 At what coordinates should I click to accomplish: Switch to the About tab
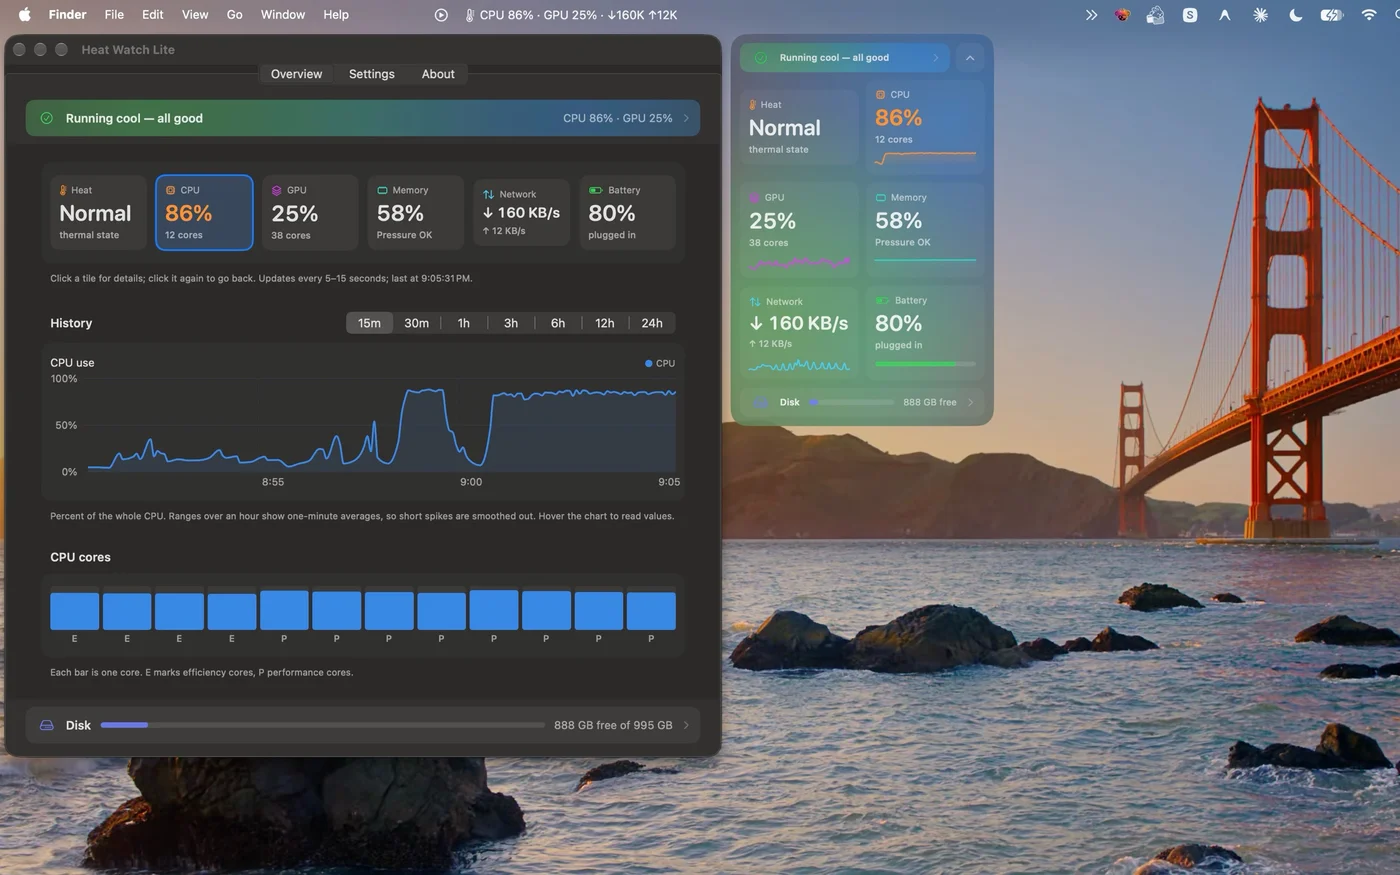tap(438, 74)
